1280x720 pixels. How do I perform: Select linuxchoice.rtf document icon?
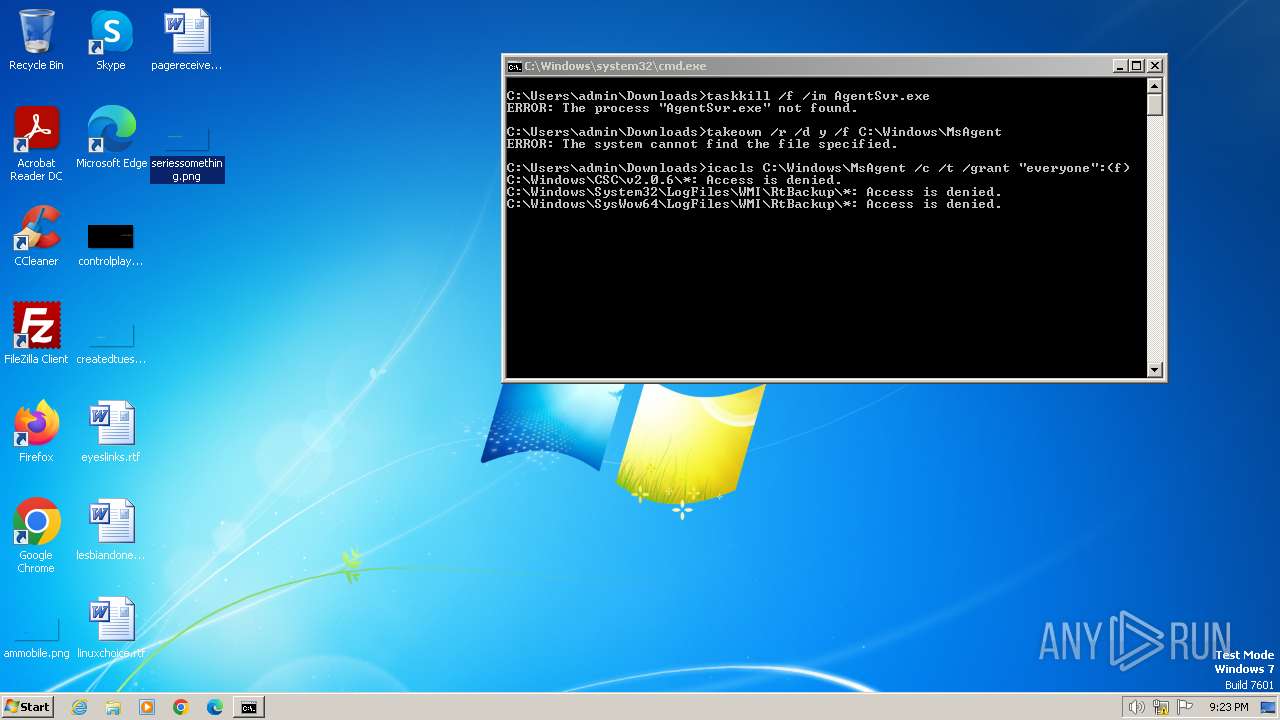tap(110, 628)
